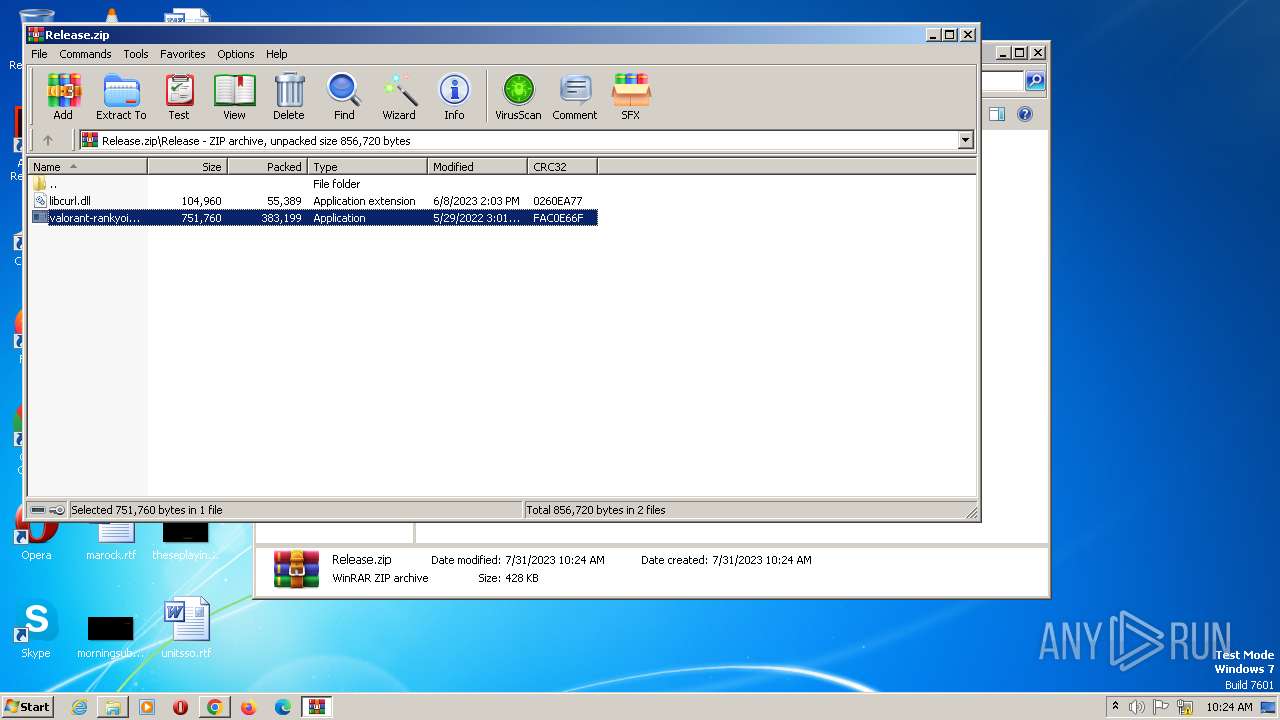Select the libcurl.dll file row
This screenshot has width=1280, height=720.
(313, 201)
